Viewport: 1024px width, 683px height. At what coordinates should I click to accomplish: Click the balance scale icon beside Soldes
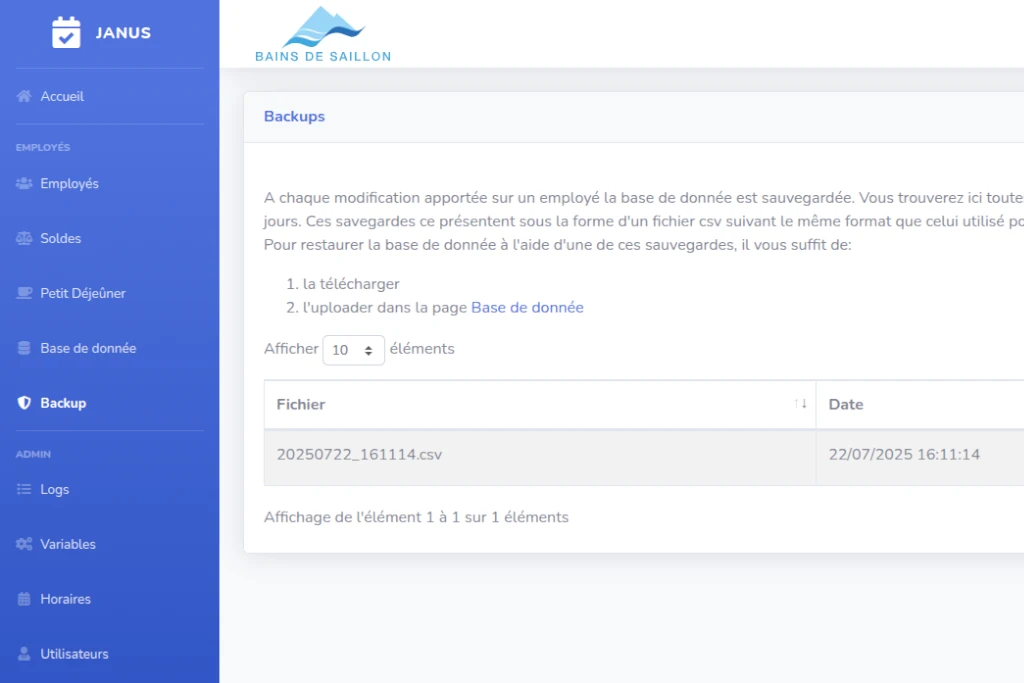[24, 238]
